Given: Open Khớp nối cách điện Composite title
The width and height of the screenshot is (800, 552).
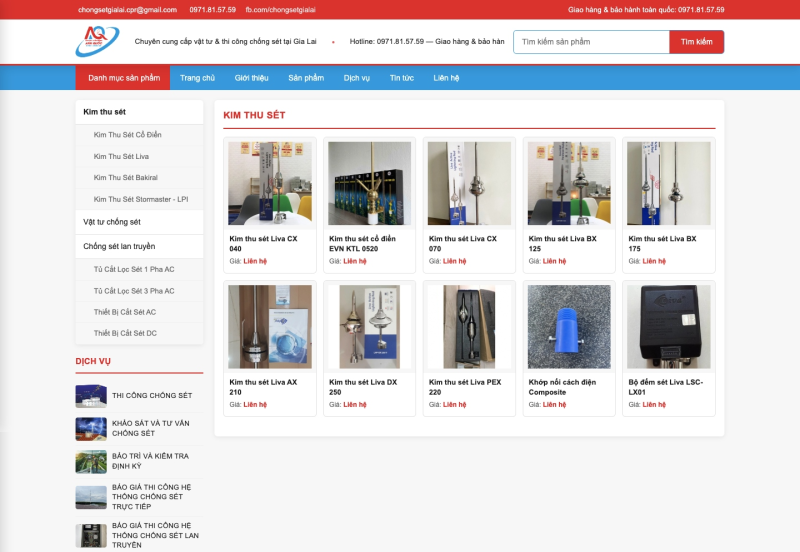Looking at the screenshot, I should click(562, 387).
